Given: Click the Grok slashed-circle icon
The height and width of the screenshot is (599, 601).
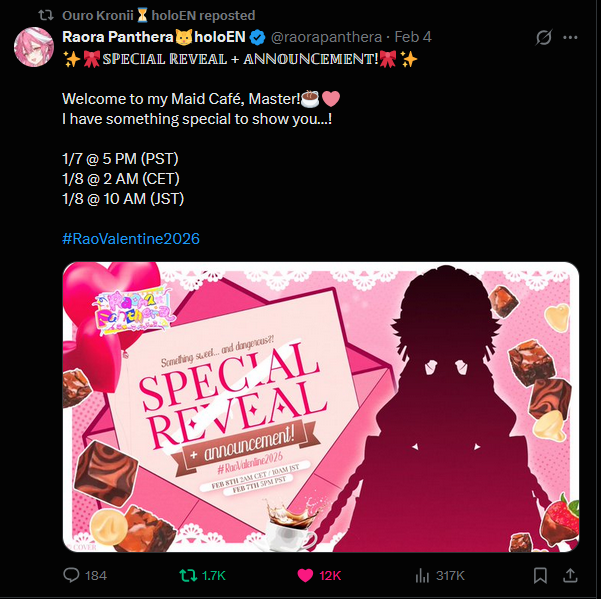Looking at the screenshot, I should [x=544, y=37].
